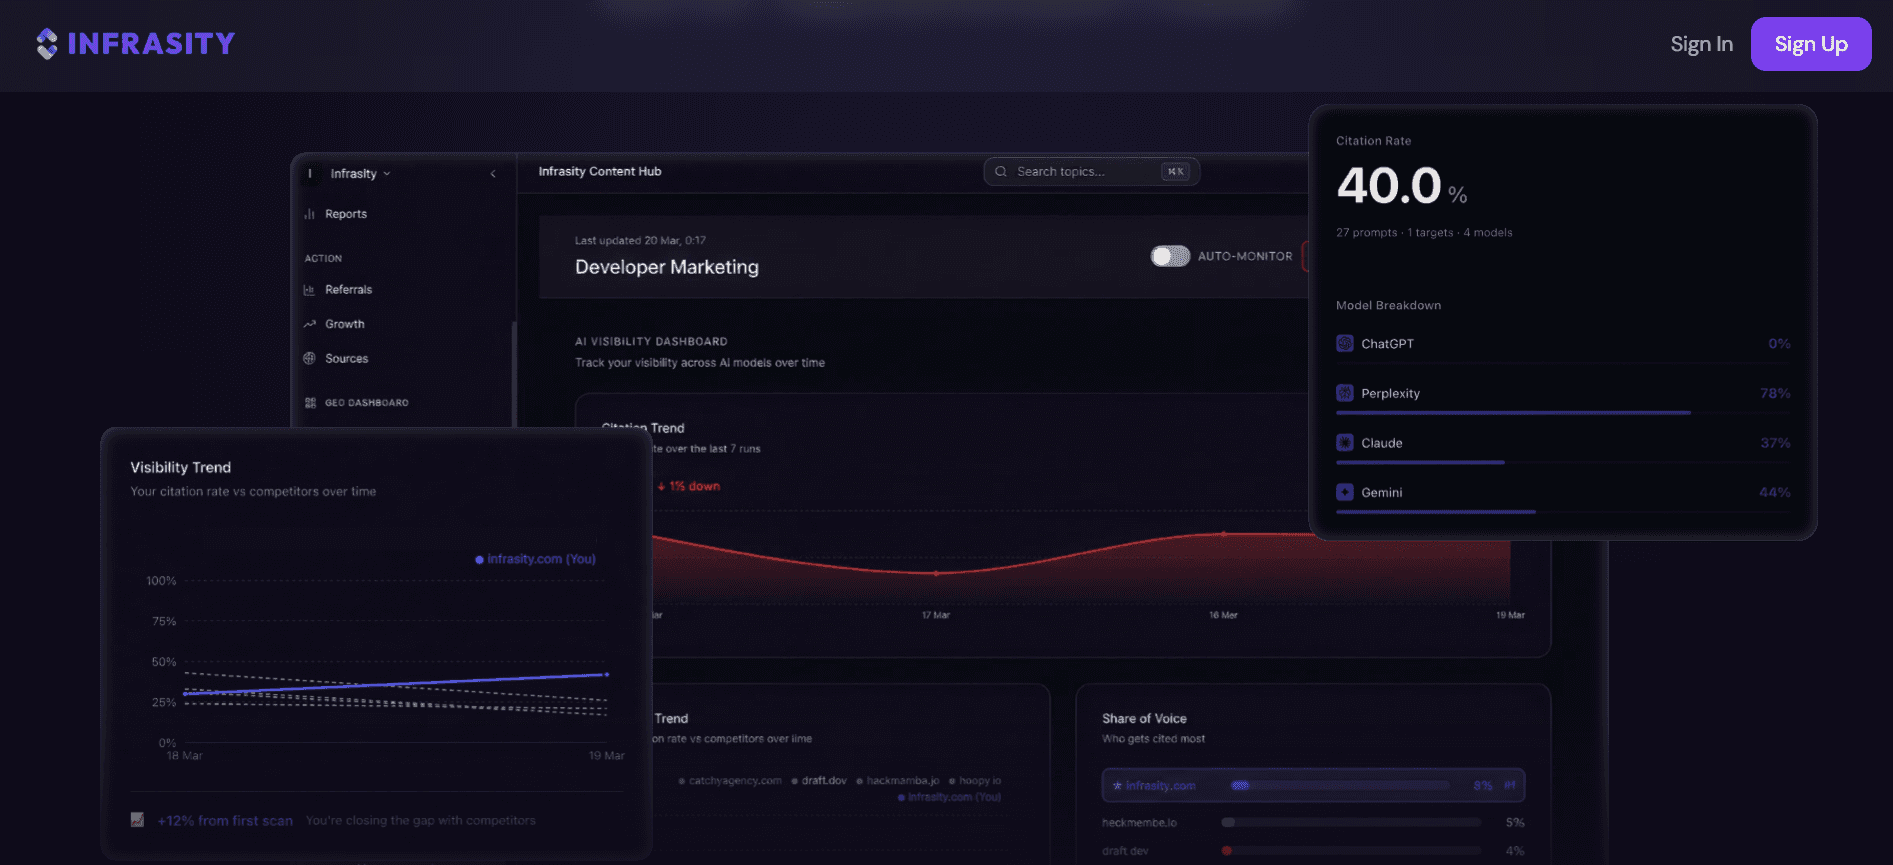The width and height of the screenshot is (1893, 865).
Task: Click the ChatGPT row label
Action: pos(1387,344)
